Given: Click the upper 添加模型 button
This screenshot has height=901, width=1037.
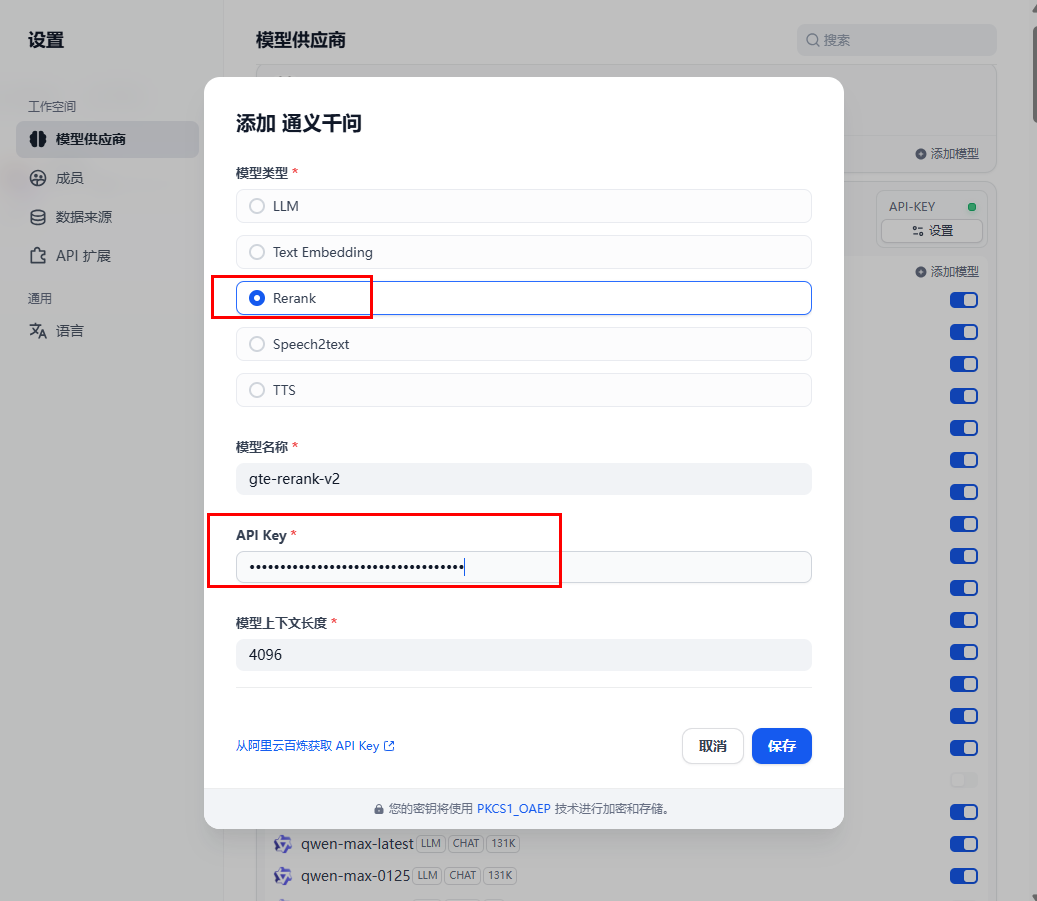Looking at the screenshot, I should [947, 153].
